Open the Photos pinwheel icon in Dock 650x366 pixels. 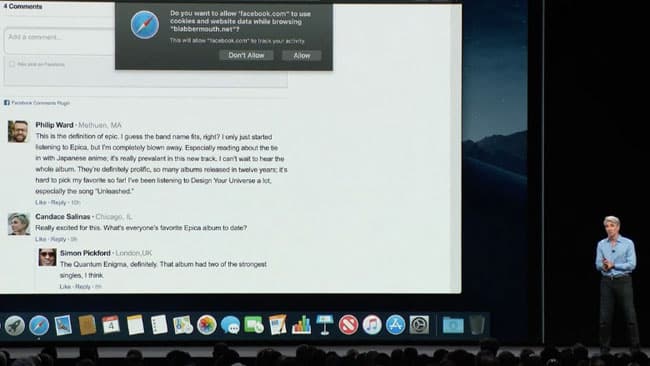tap(206, 325)
